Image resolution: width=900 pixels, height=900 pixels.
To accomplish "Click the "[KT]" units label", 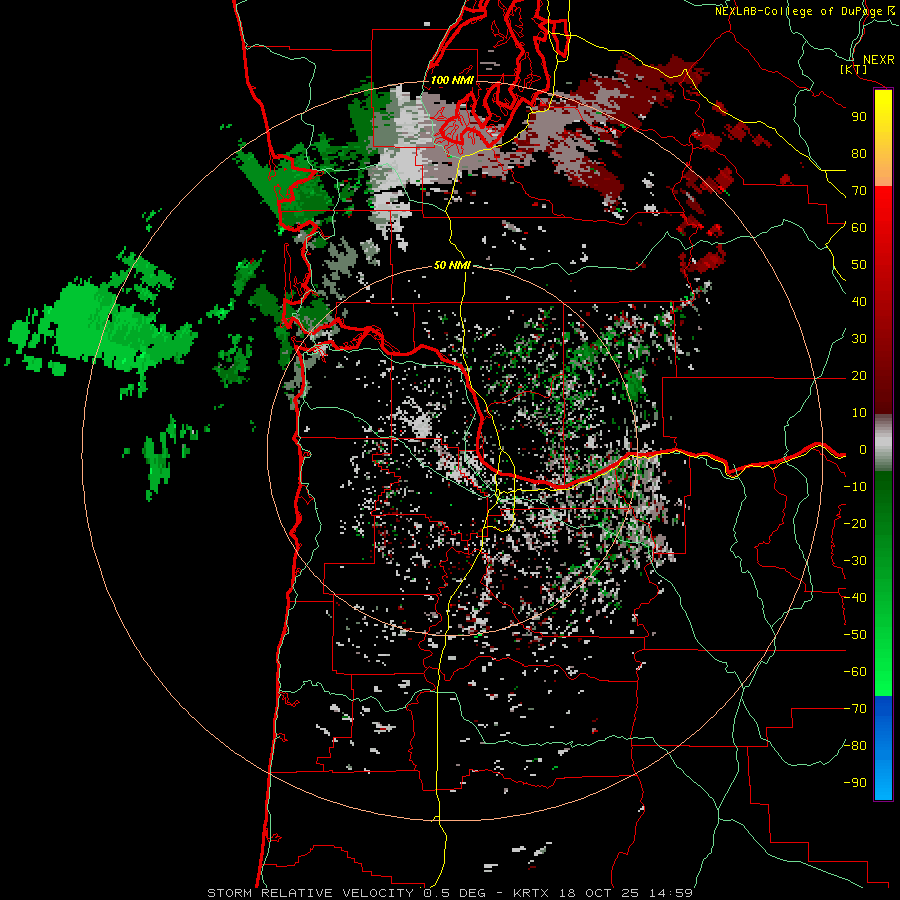I will 854,69.
